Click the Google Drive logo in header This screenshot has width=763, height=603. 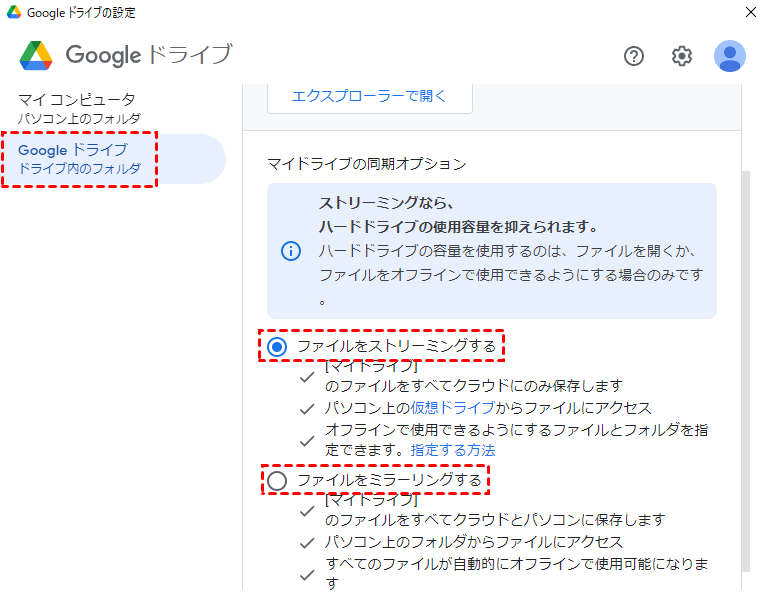[x=36, y=55]
